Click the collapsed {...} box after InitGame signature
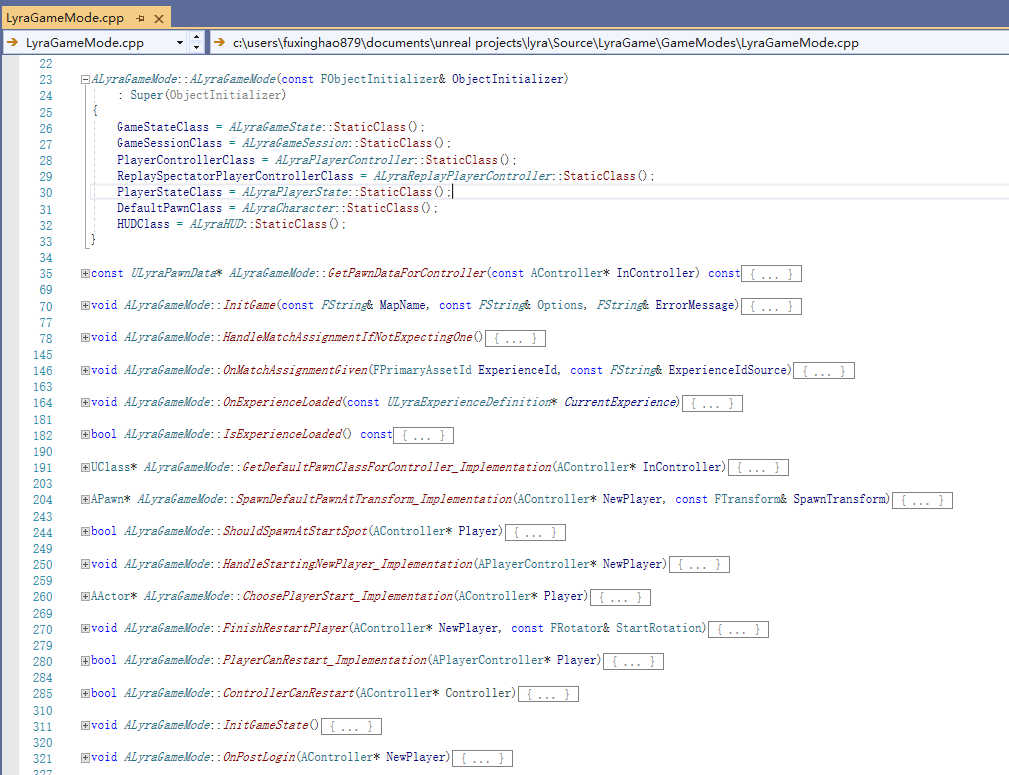The image size is (1009, 775). click(772, 306)
